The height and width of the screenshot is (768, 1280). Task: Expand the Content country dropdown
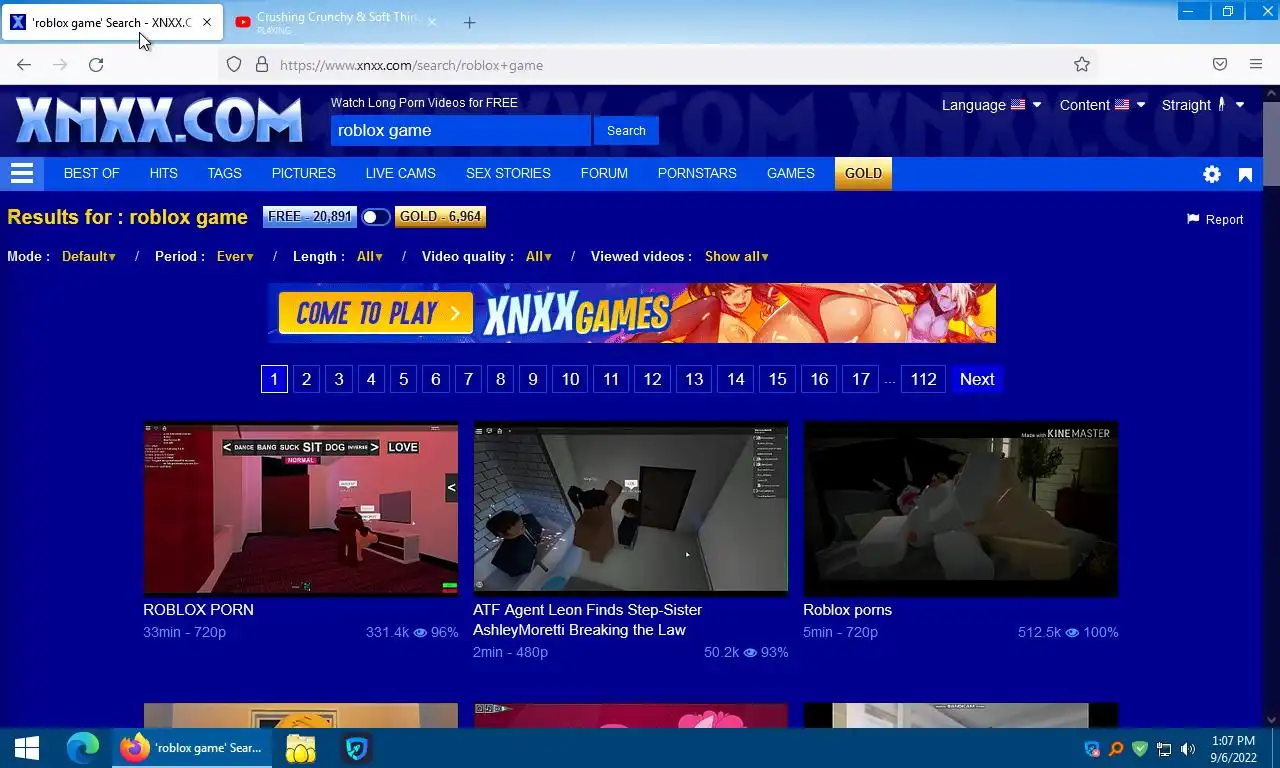(x=1103, y=105)
